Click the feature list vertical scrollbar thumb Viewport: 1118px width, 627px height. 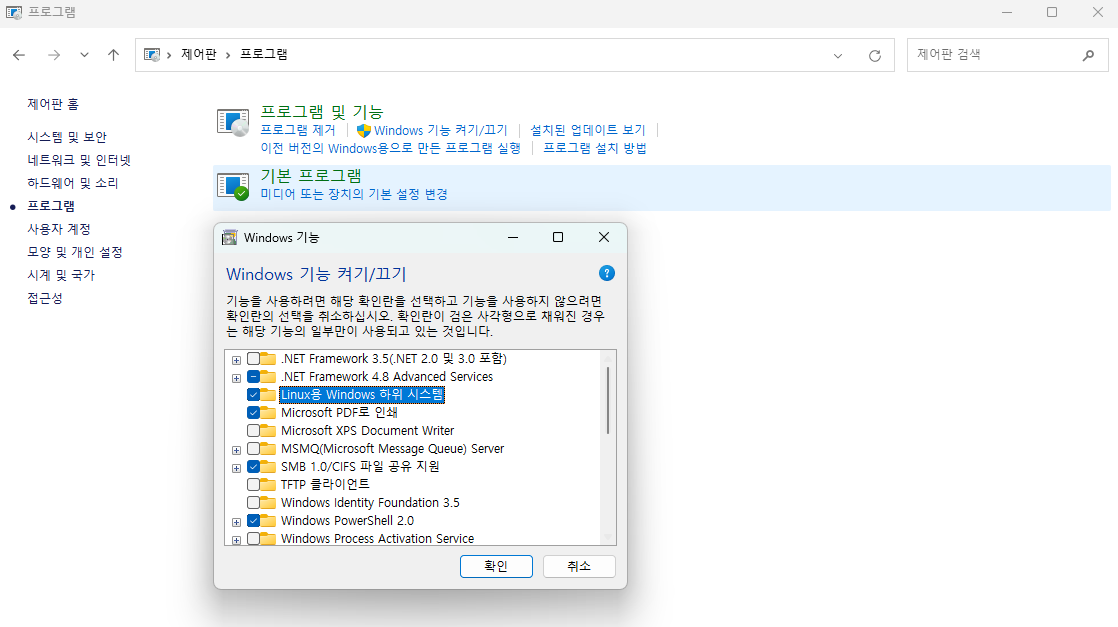608,400
